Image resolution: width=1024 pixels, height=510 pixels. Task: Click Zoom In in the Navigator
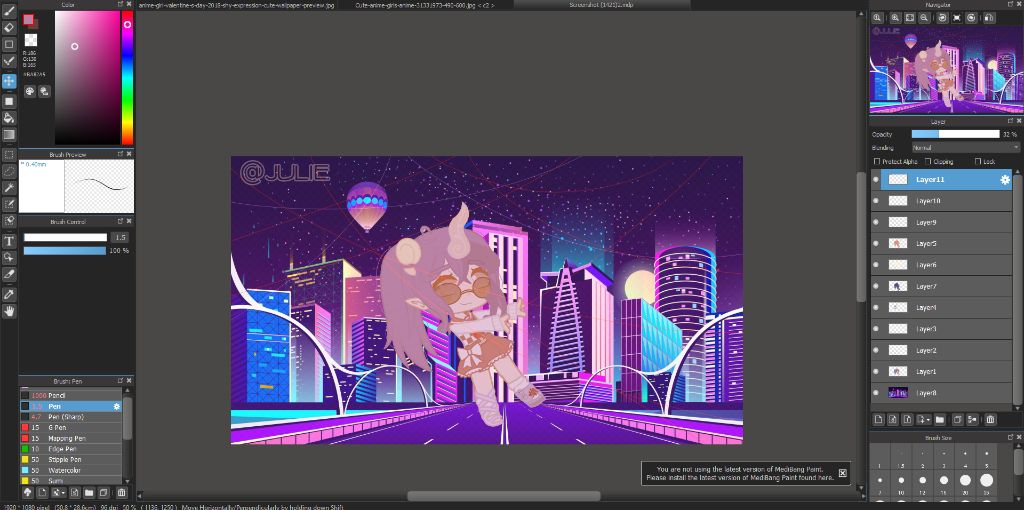click(x=895, y=18)
